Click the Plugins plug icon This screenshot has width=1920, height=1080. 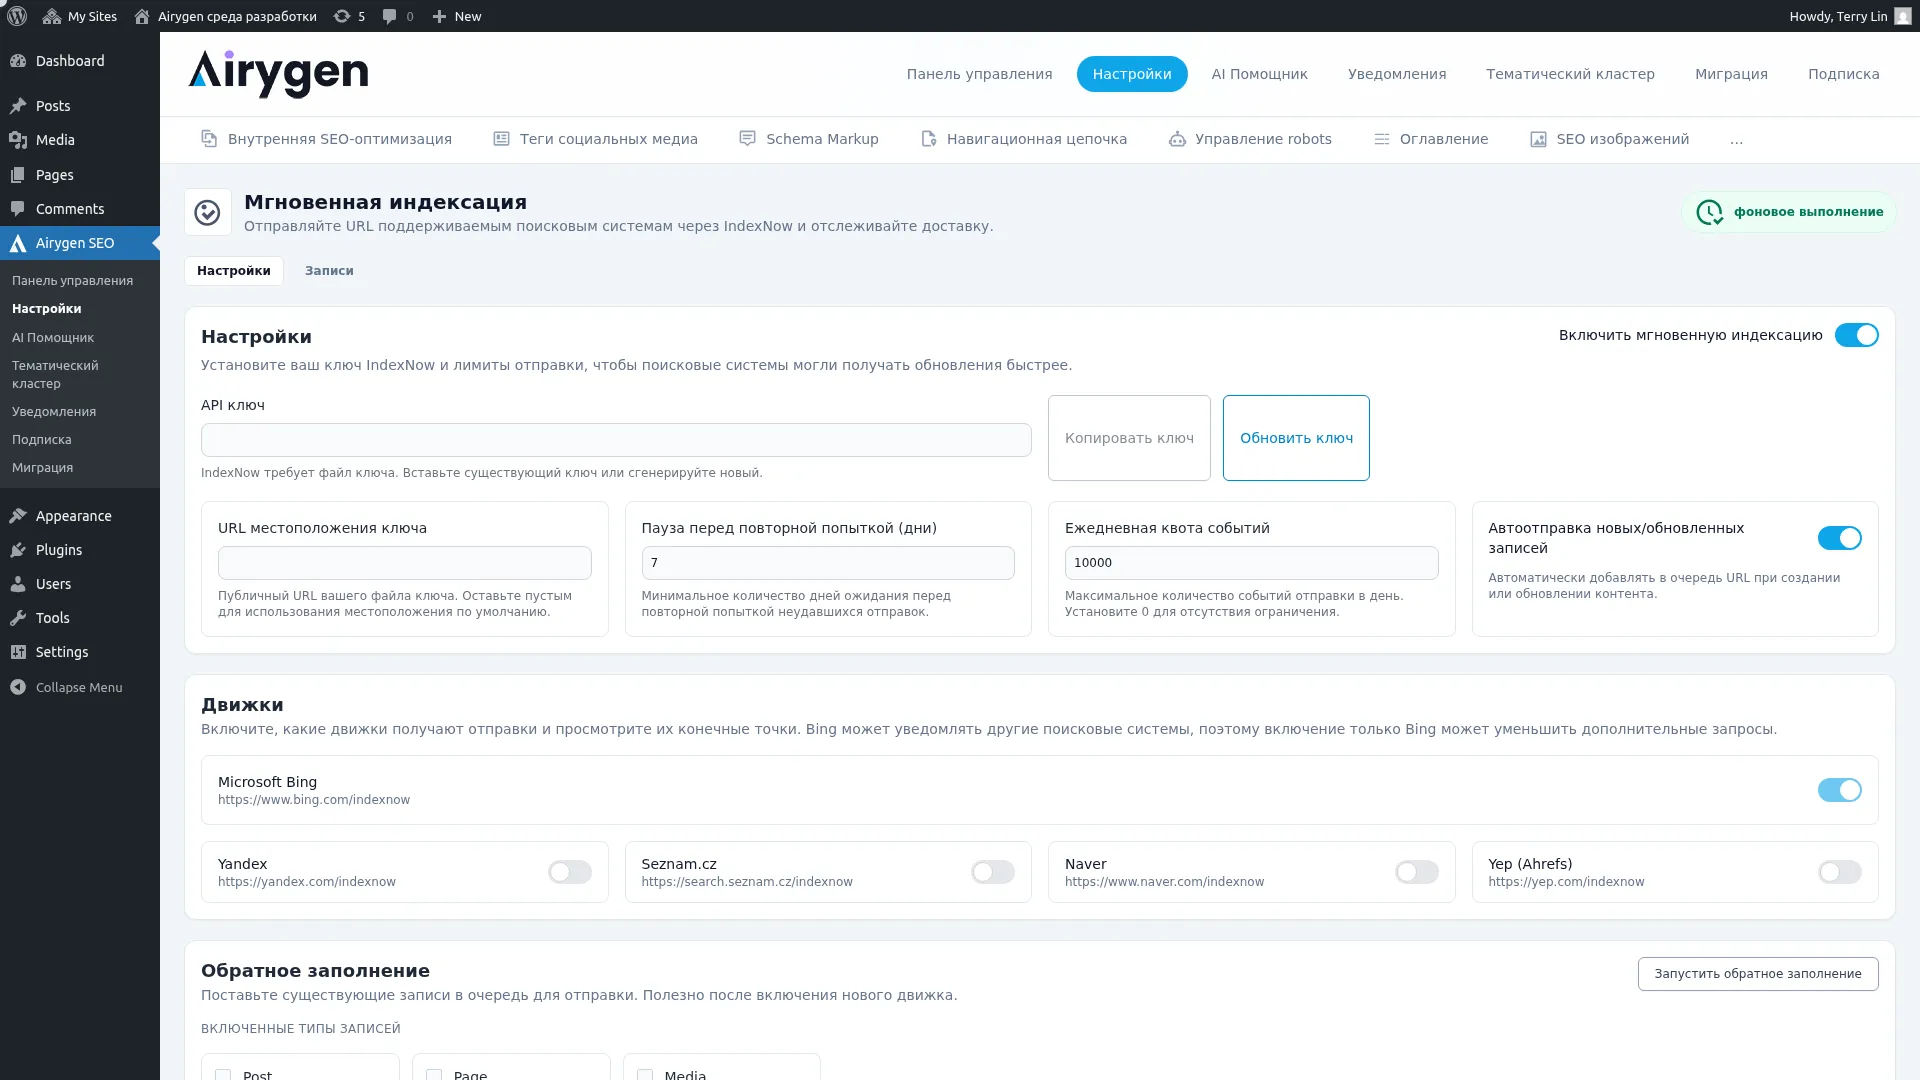18,550
